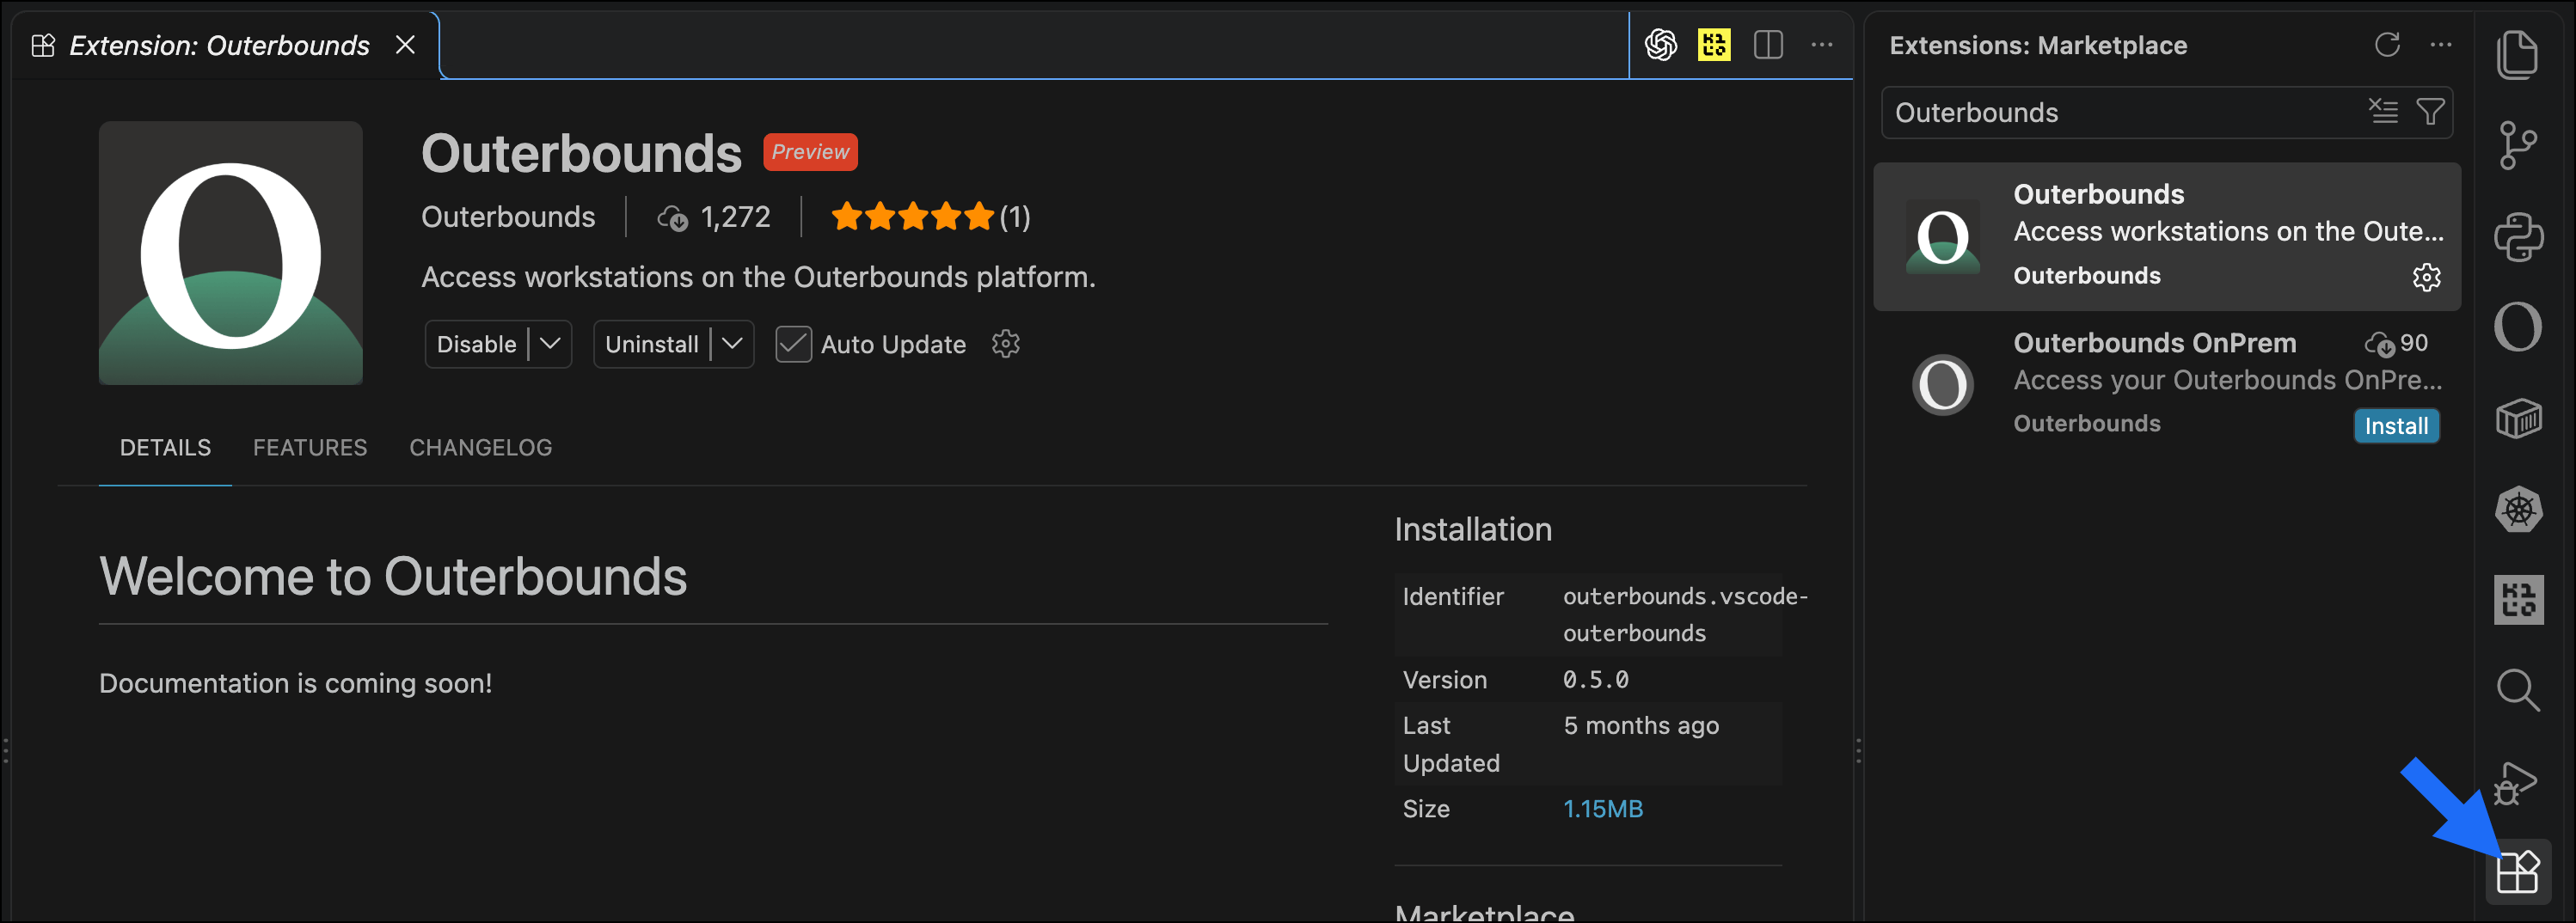Expand the Uninstall button dropdown arrow
The image size is (2576, 923).
click(732, 344)
